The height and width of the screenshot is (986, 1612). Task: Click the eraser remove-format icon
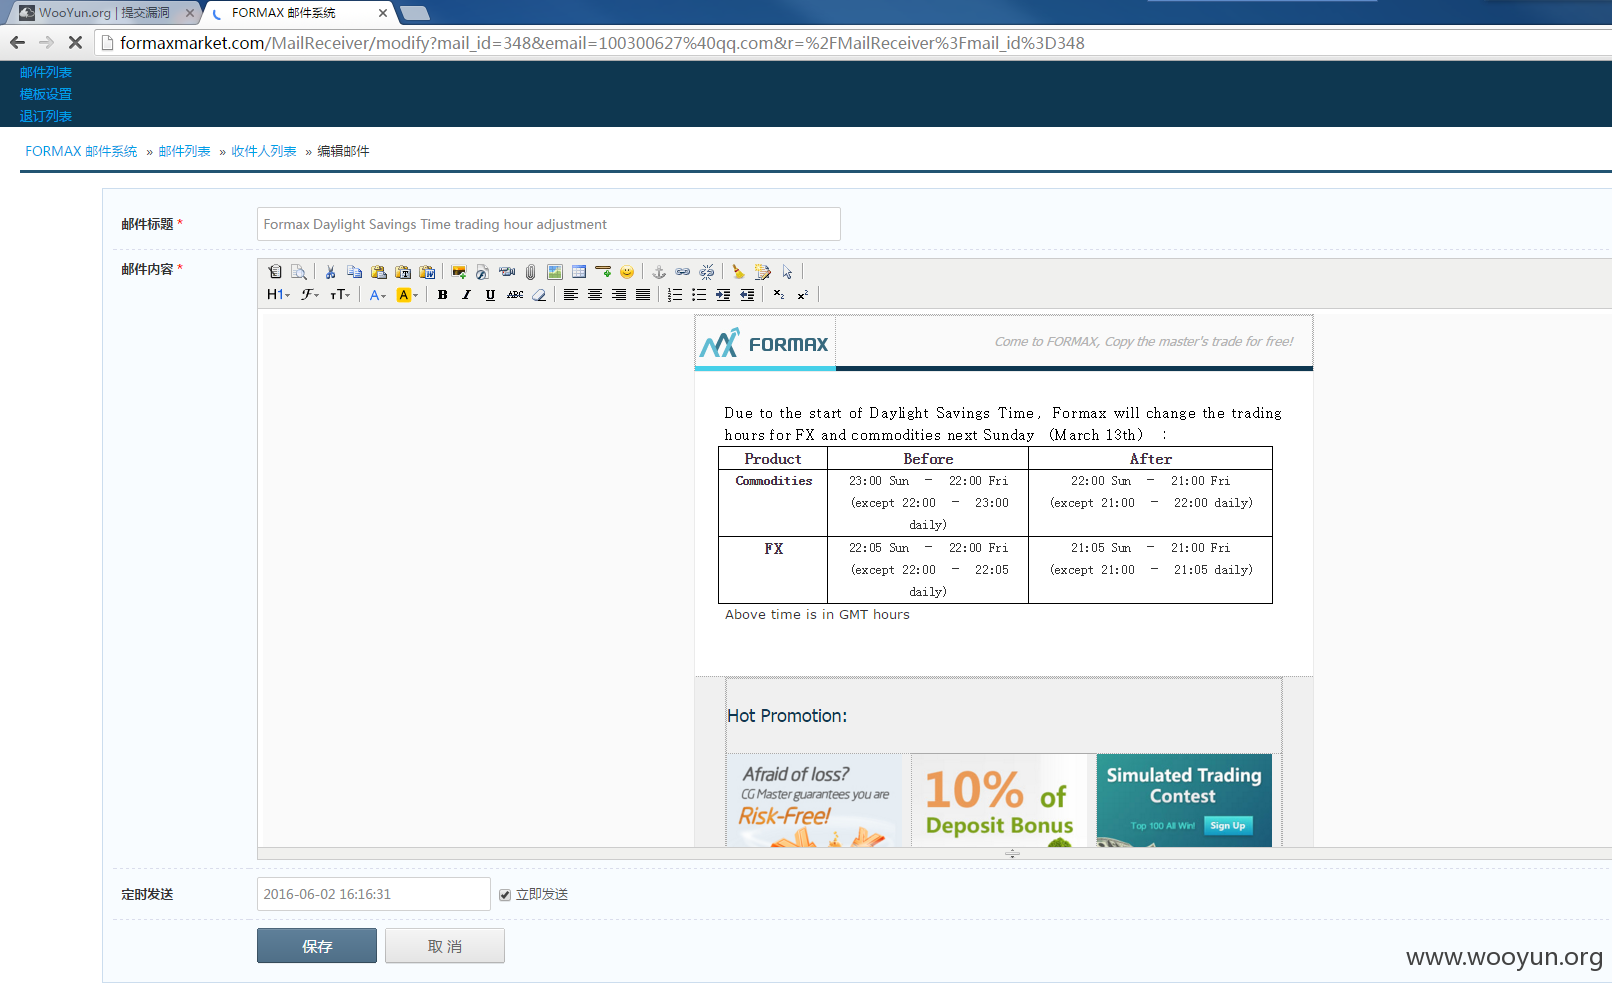pos(539,295)
